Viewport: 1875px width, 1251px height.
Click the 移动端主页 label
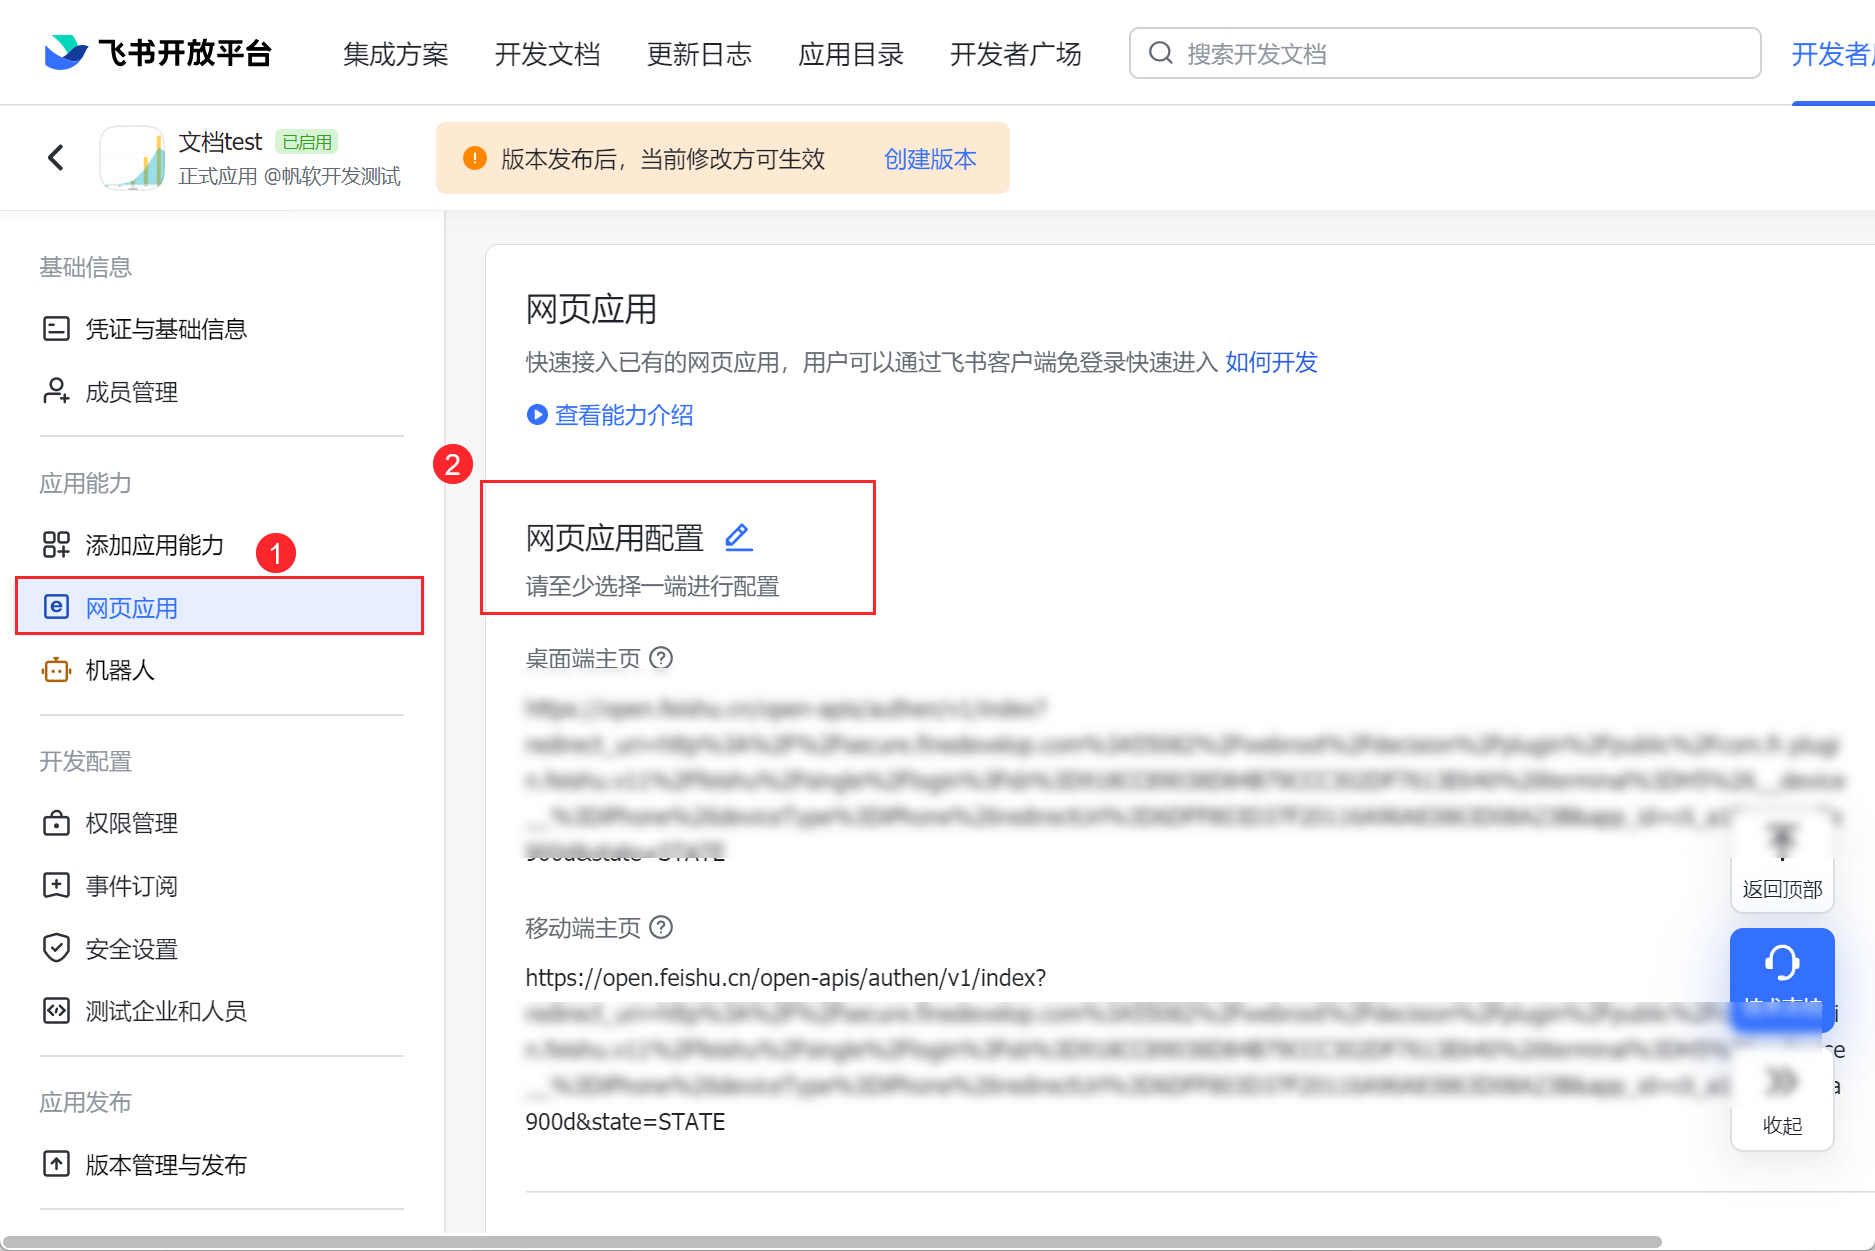pos(583,928)
